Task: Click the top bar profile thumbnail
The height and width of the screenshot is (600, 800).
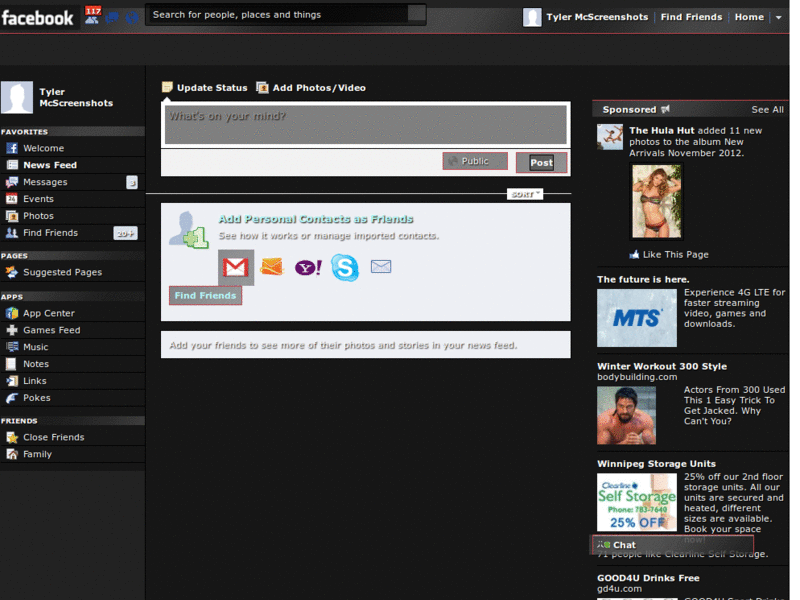Action: (x=532, y=17)
